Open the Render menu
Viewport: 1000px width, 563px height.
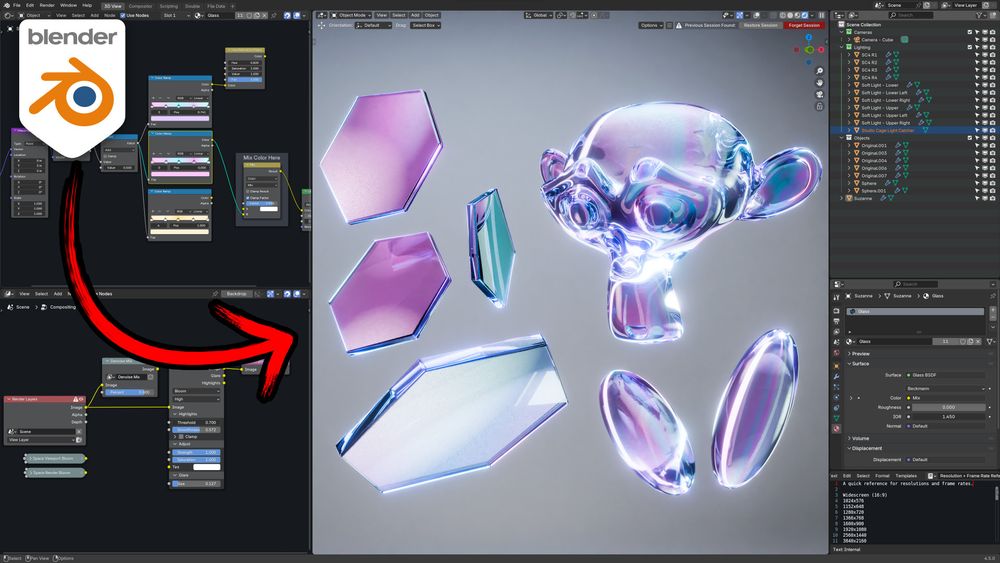(x=47, y=5)
